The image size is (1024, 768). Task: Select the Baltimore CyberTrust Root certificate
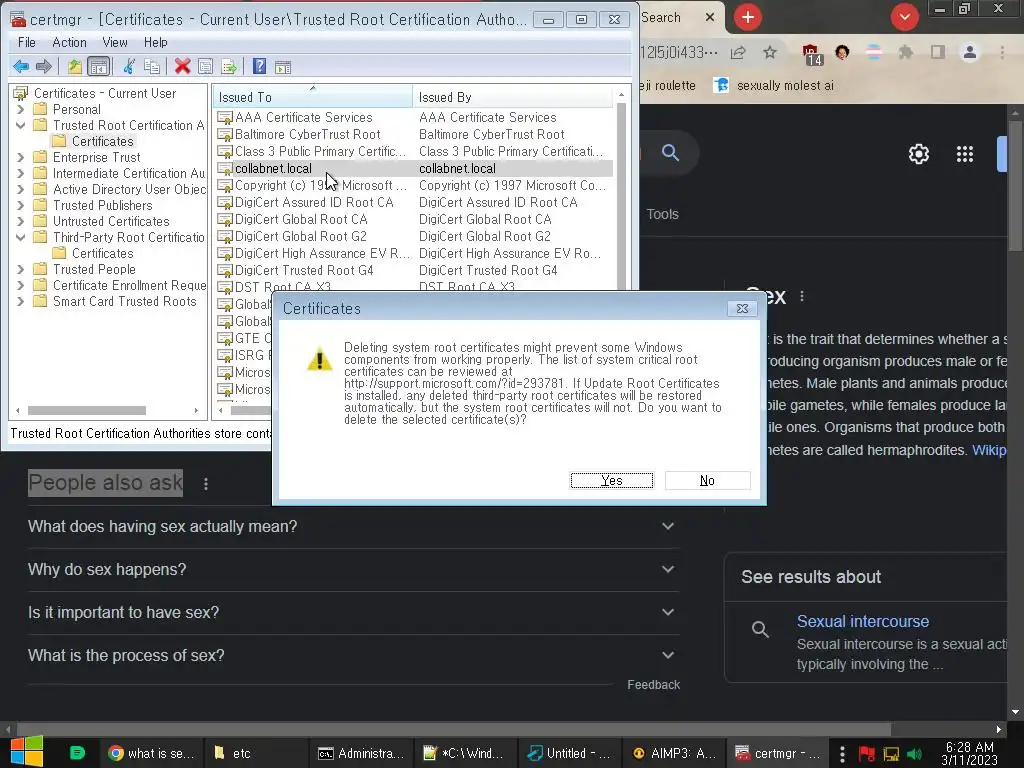415,135
